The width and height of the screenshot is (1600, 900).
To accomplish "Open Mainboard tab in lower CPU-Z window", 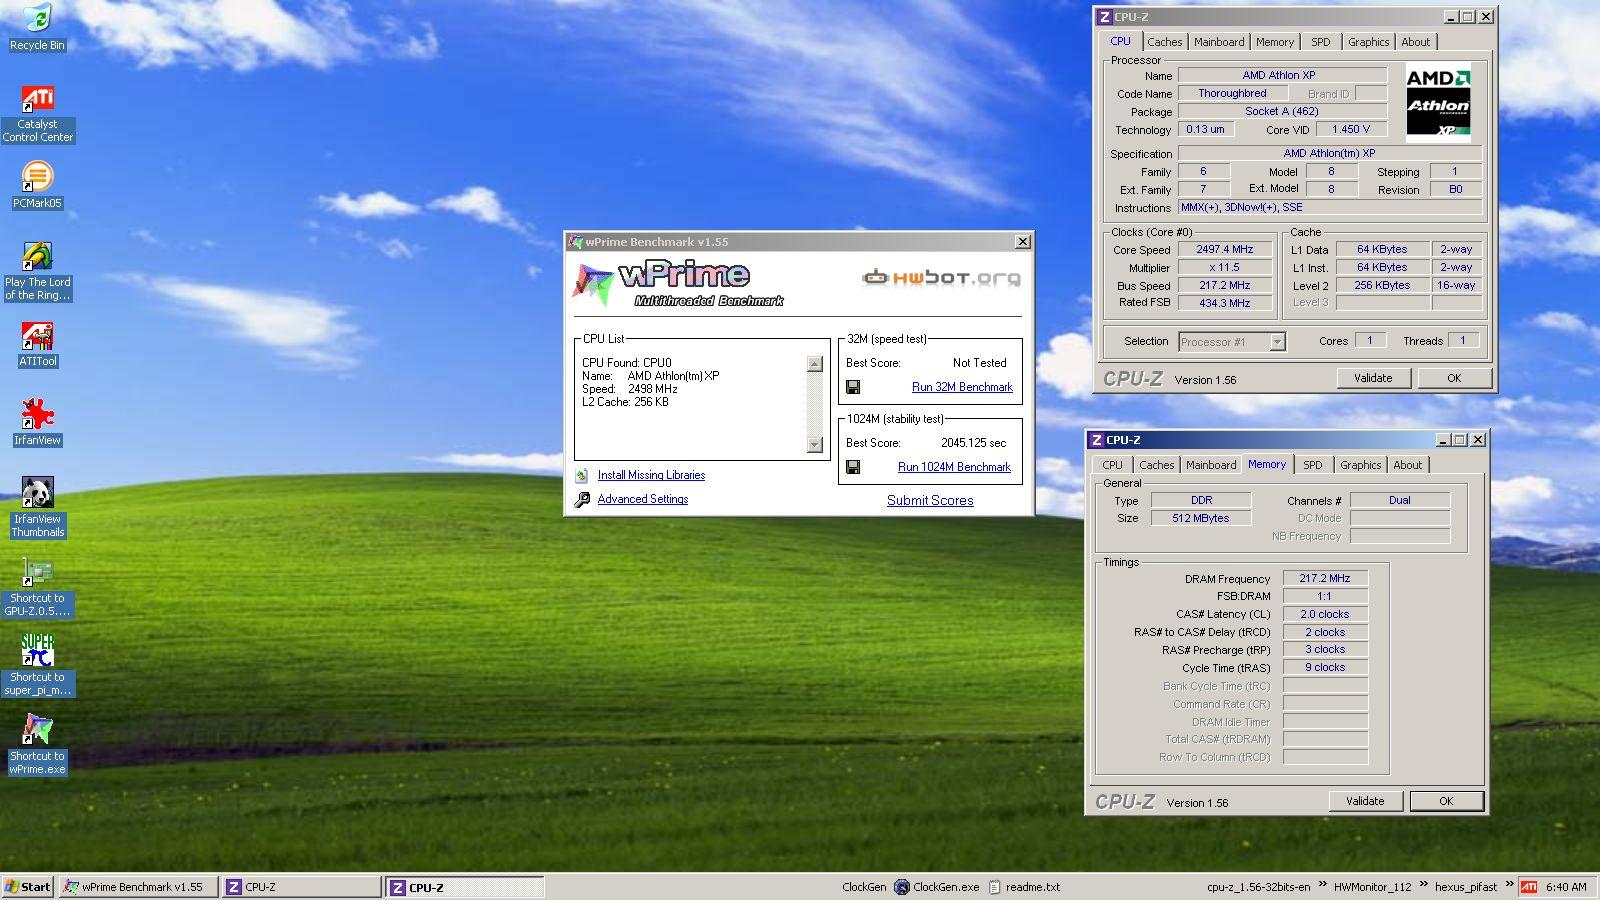I will [x=1211, y=465].
